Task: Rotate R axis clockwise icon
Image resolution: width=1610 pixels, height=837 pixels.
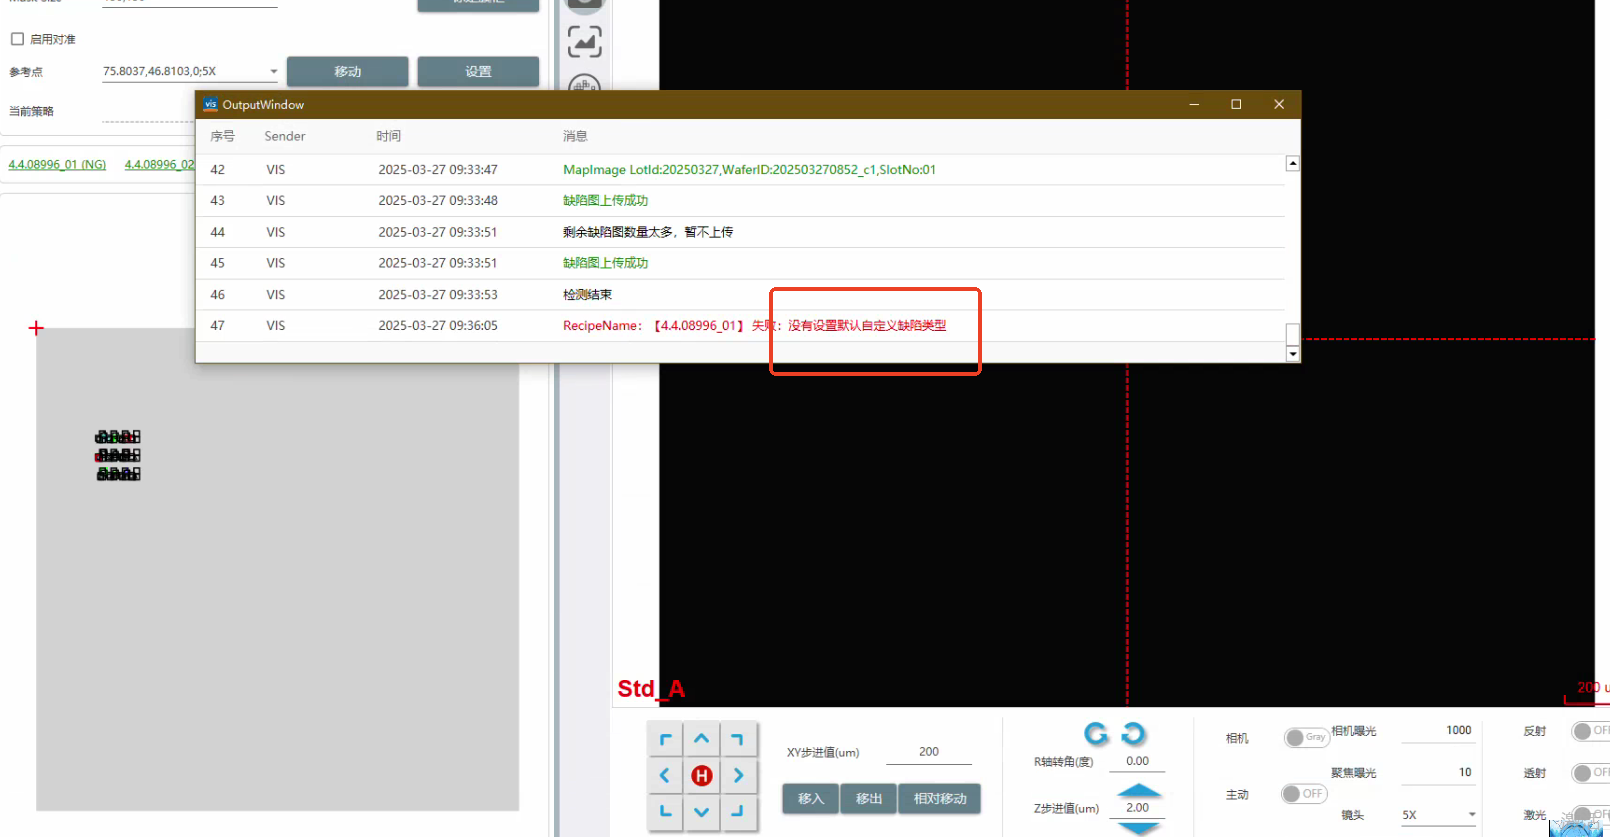Action: click(1133, 734)
